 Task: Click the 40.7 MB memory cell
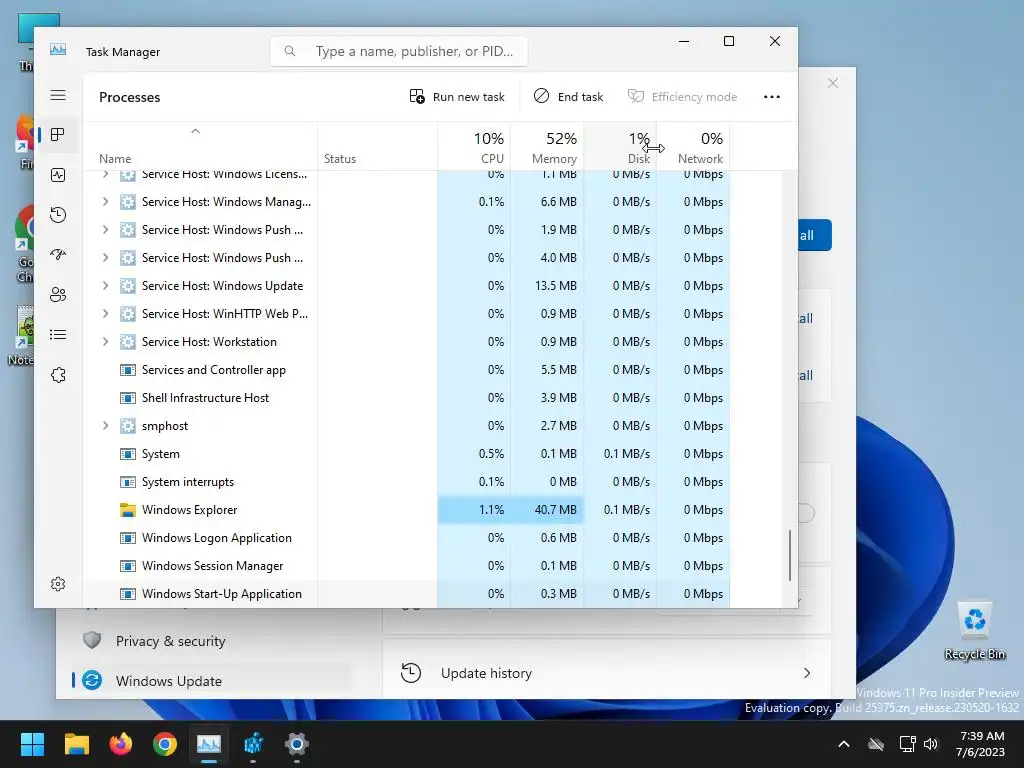547,510
